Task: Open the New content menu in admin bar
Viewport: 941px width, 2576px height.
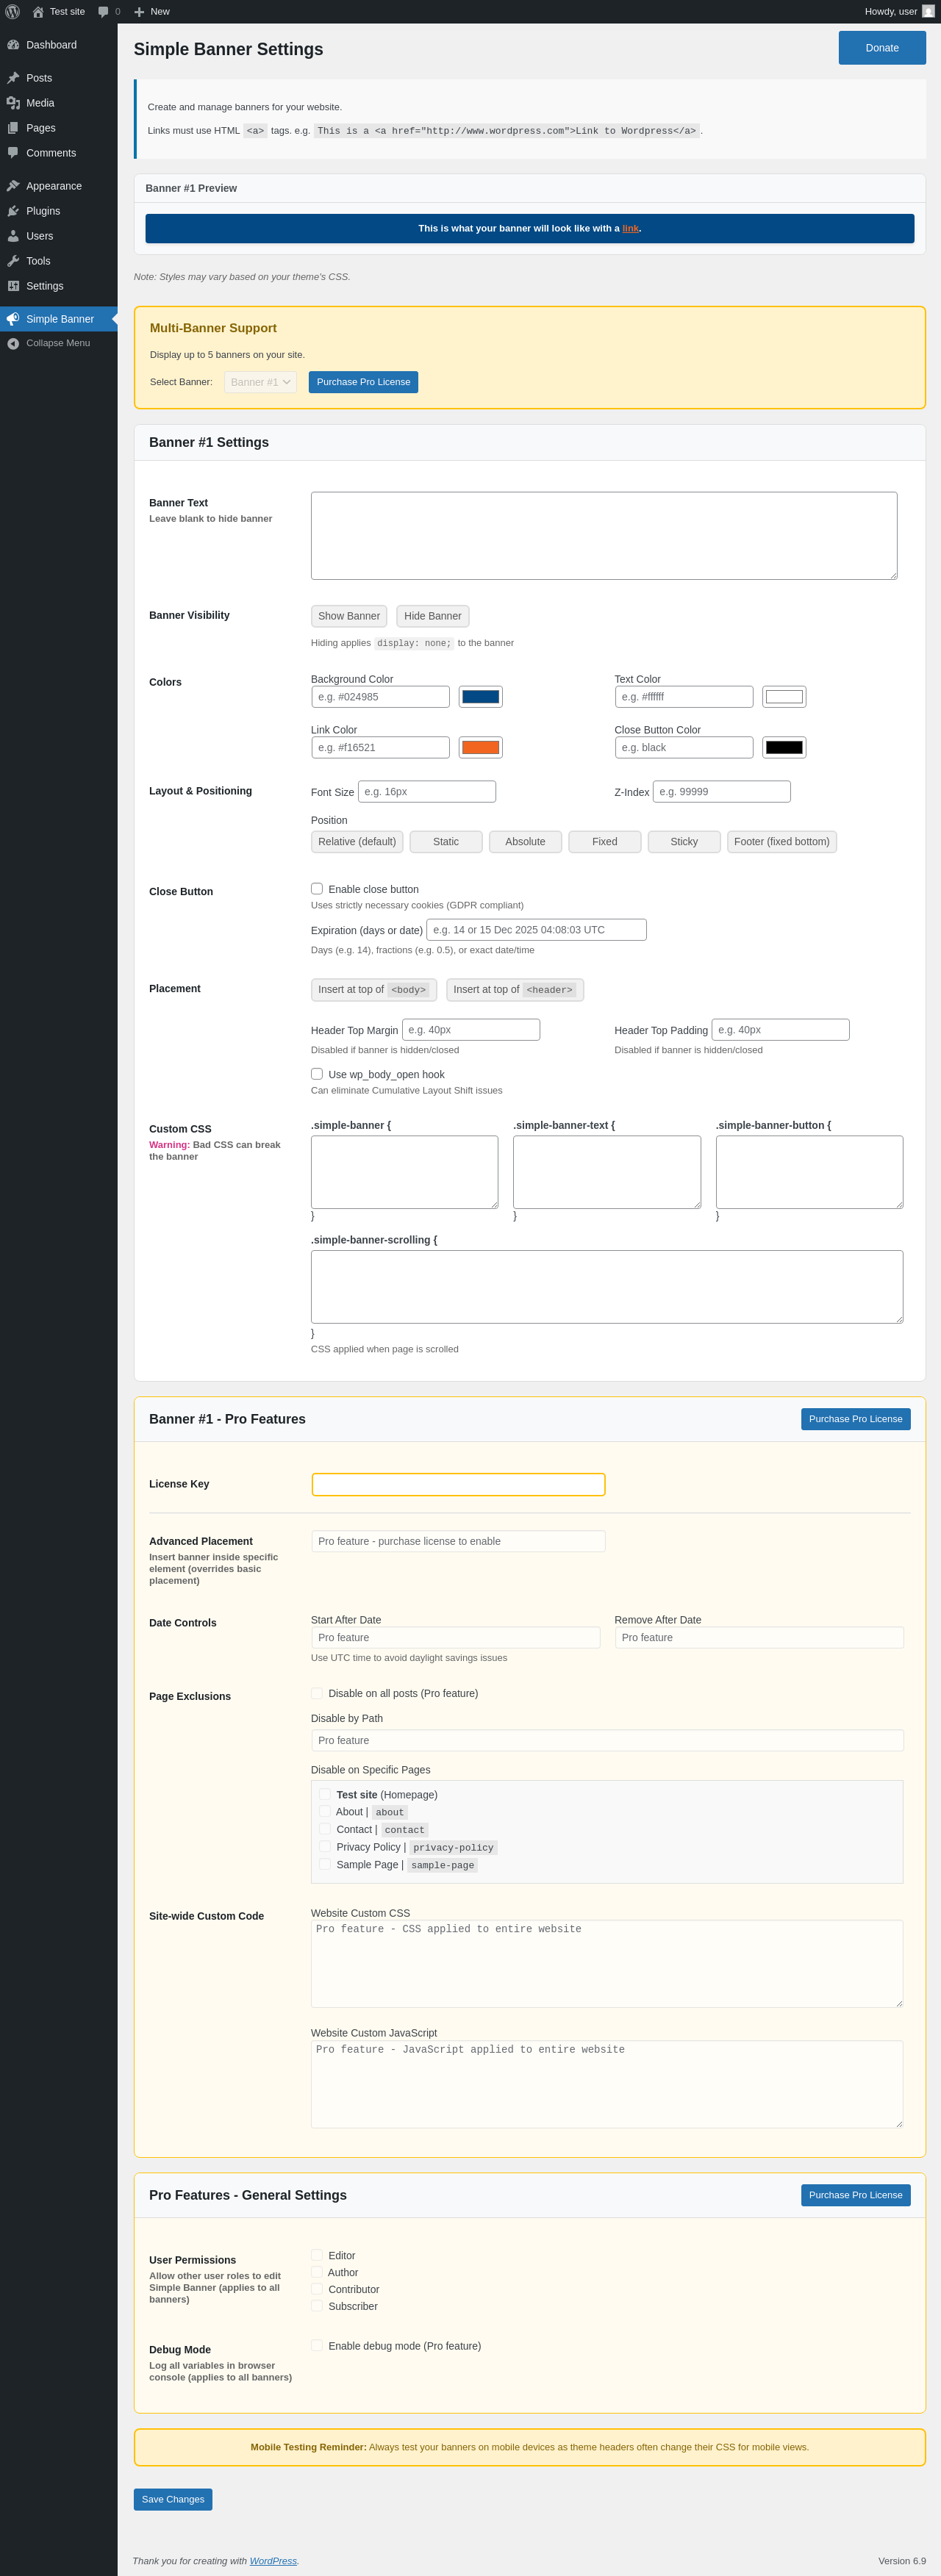Action: pyautogui.click(x=152, y=12)
